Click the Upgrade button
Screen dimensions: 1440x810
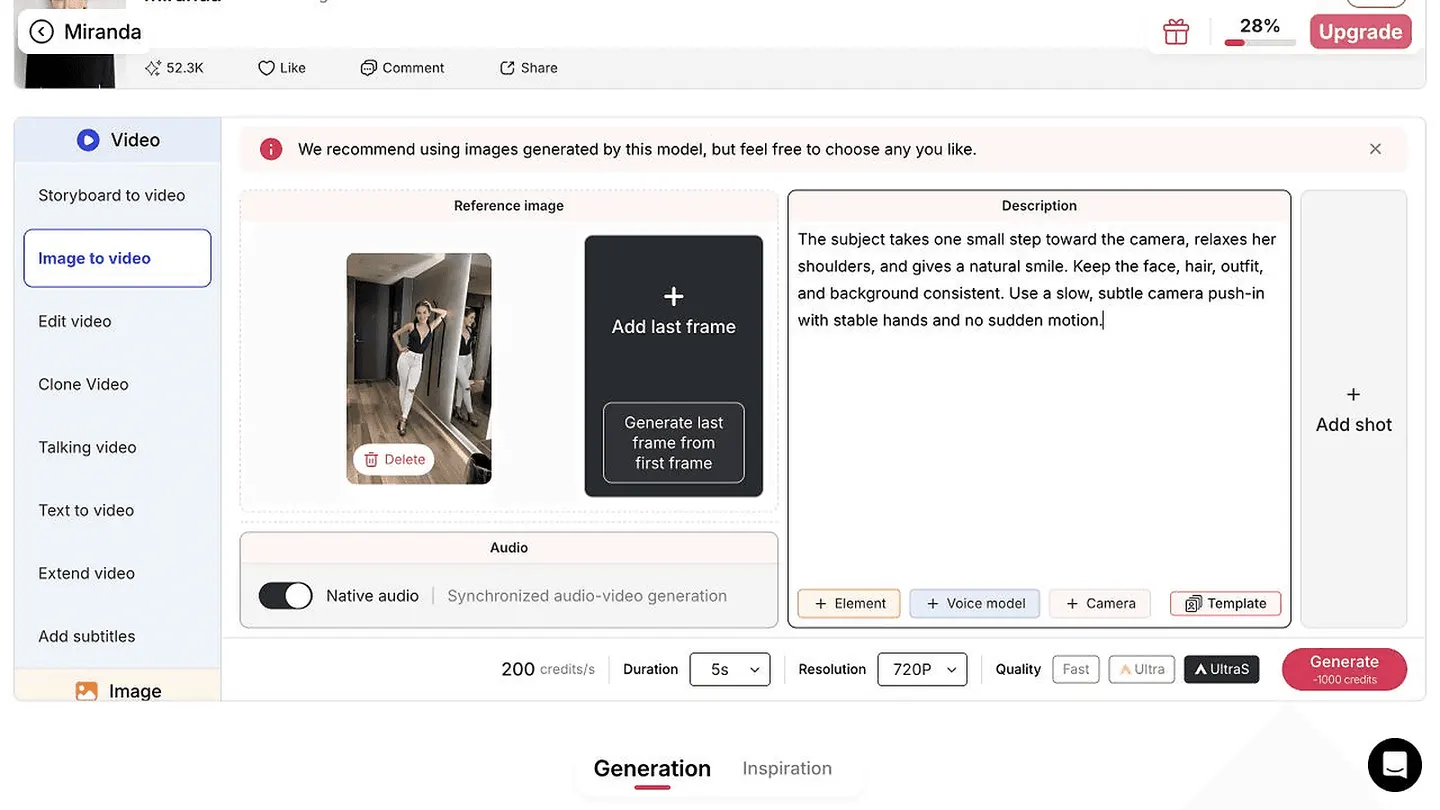click(1360, 32)
